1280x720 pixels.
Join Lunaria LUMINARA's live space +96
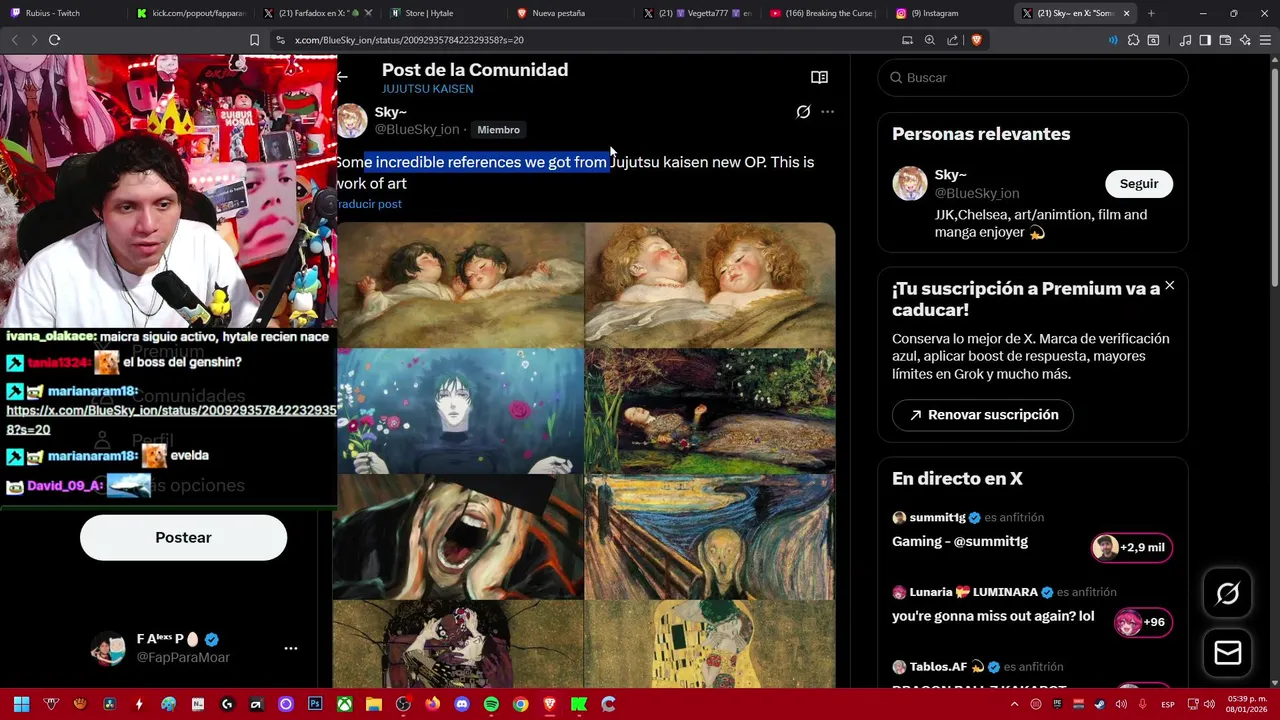click(x=1141, y=622)
